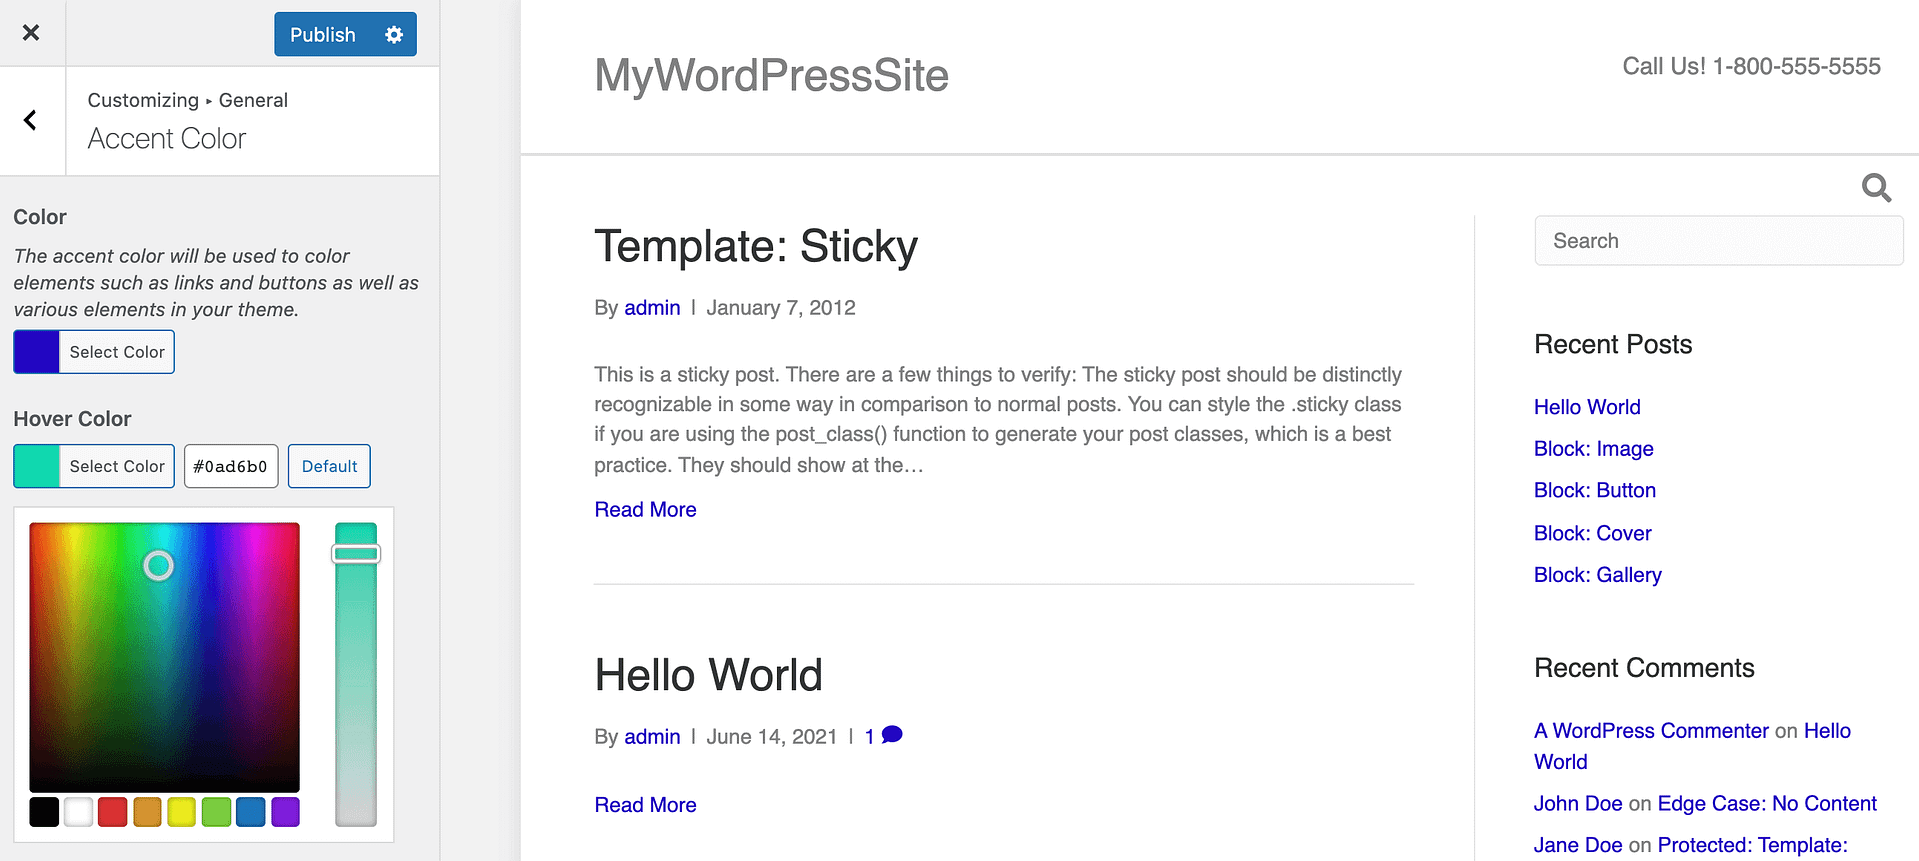Image resolution: width=1919 pixels, height=861 pixels.
Task: Pick the purple palette swatch
Action: (285, 812)
